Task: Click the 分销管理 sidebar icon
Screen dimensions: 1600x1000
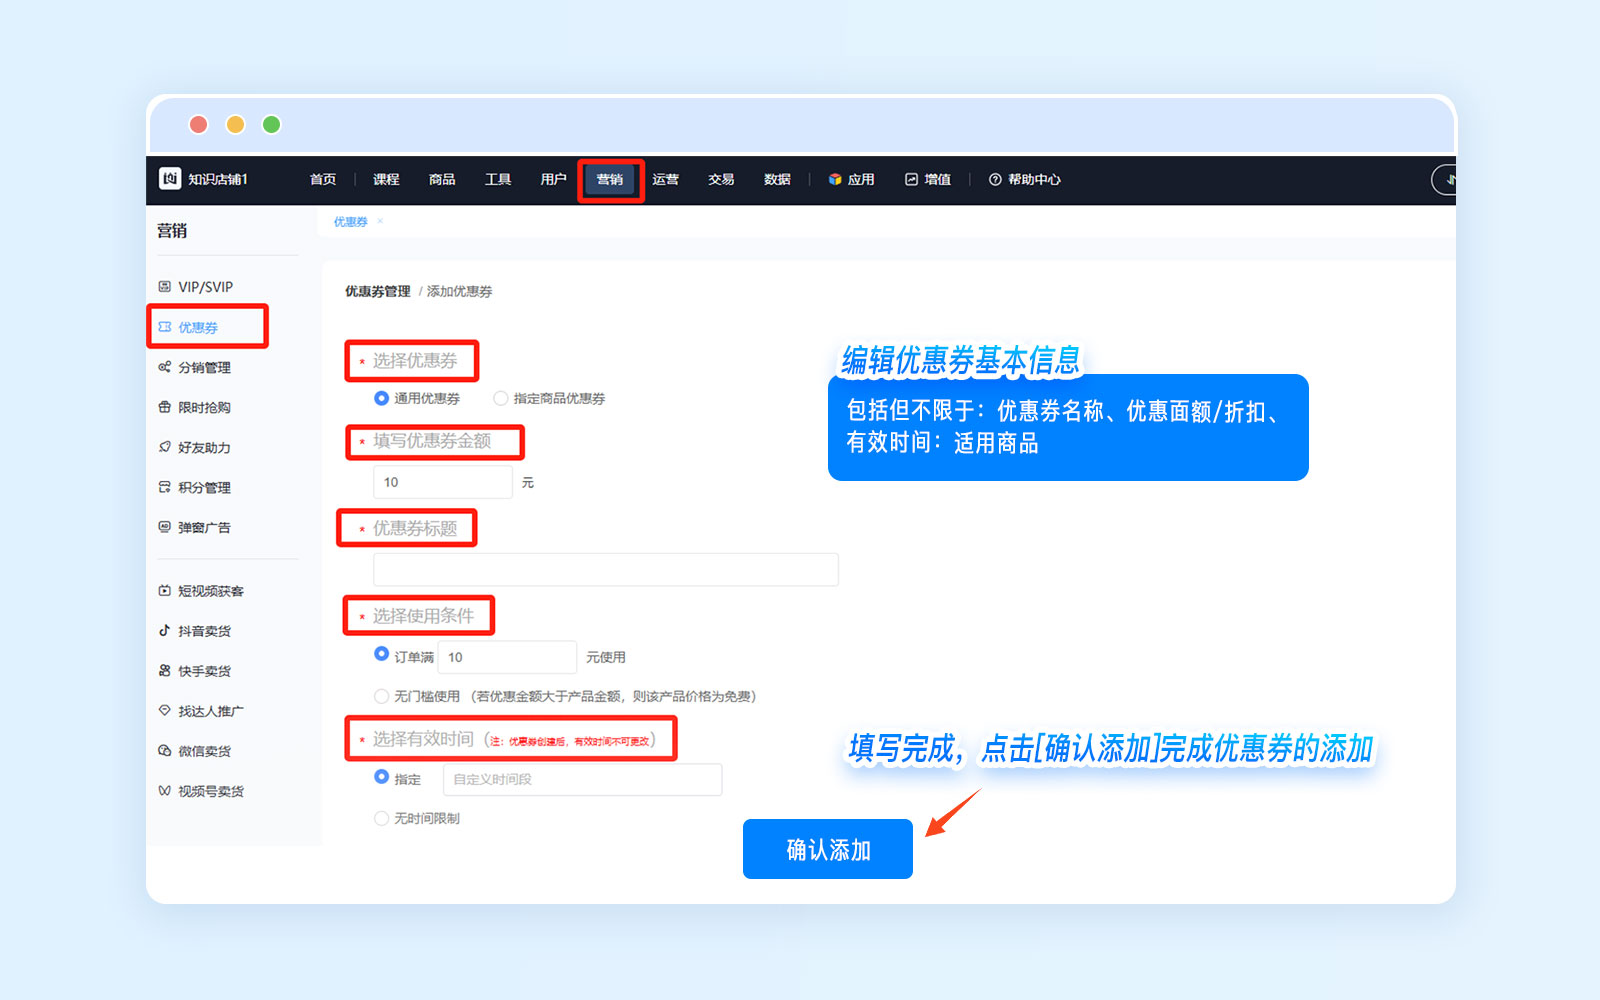Action: (165, 367)
